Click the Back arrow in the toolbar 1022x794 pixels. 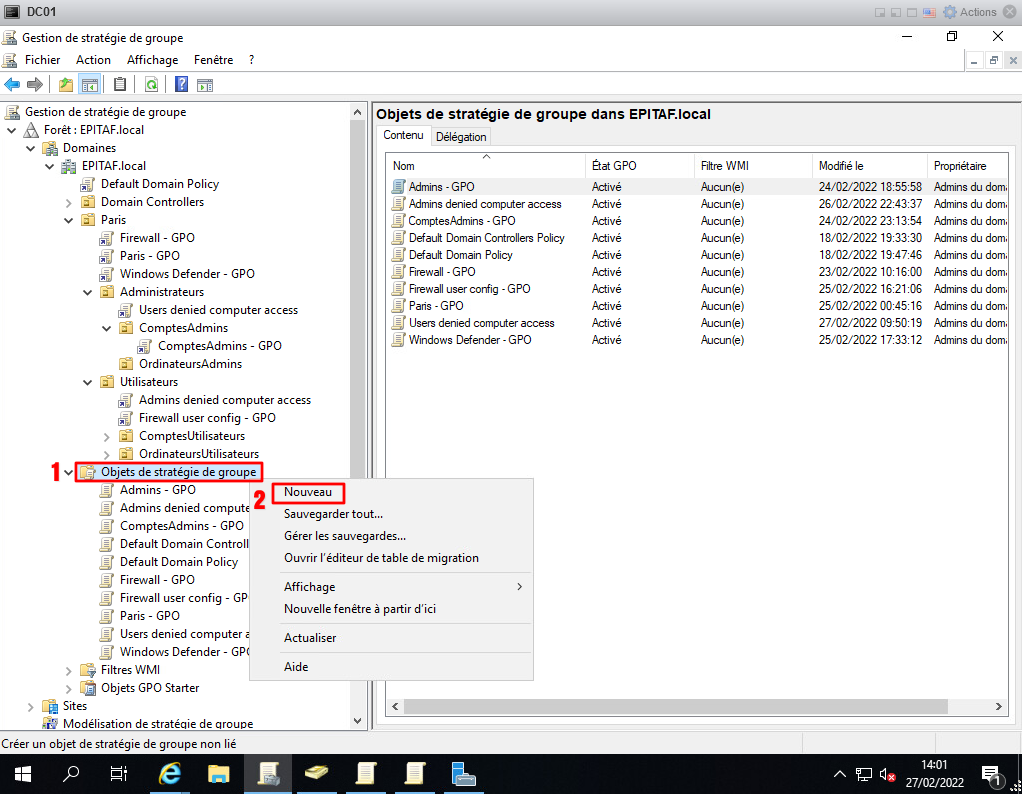point(13,85)
